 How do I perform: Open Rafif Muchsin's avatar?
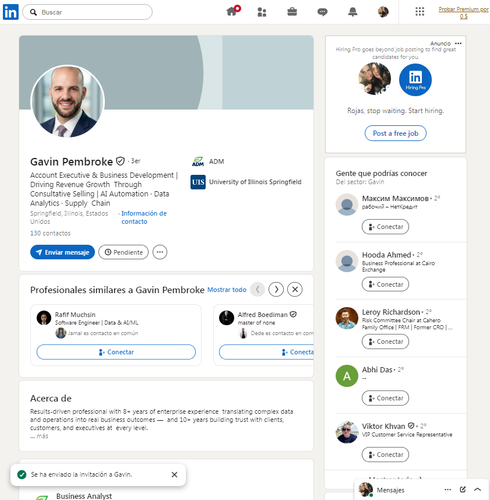(x=44, y=318)
